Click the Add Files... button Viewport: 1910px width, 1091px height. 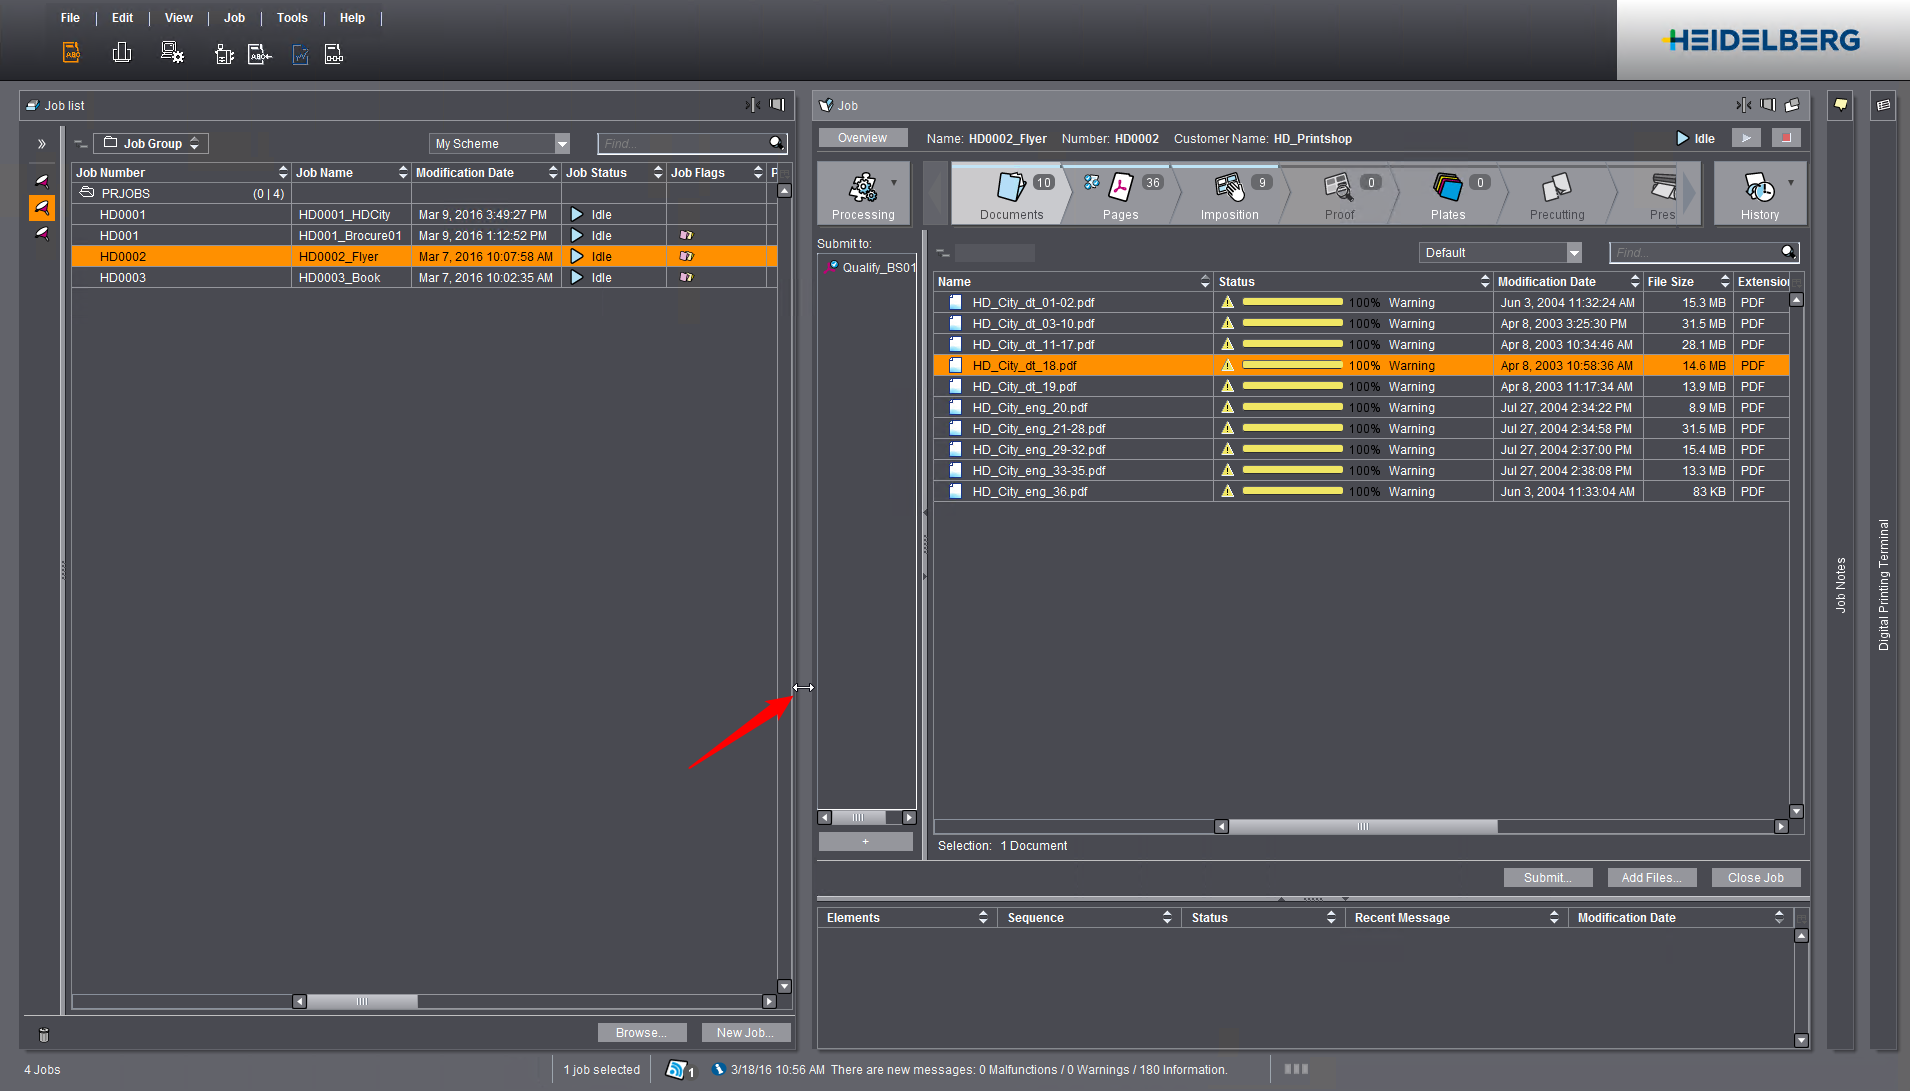click(1651, 878)
